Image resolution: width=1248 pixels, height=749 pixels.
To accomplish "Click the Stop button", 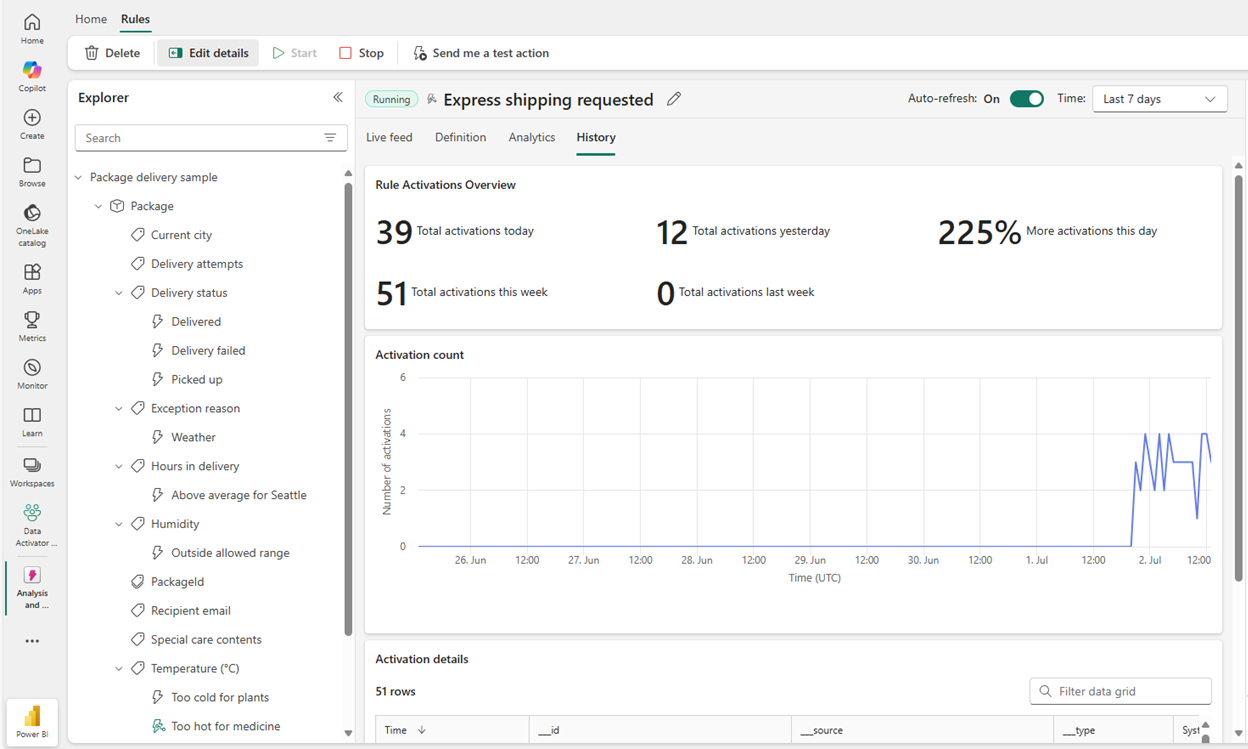I will tap(361, 53).
